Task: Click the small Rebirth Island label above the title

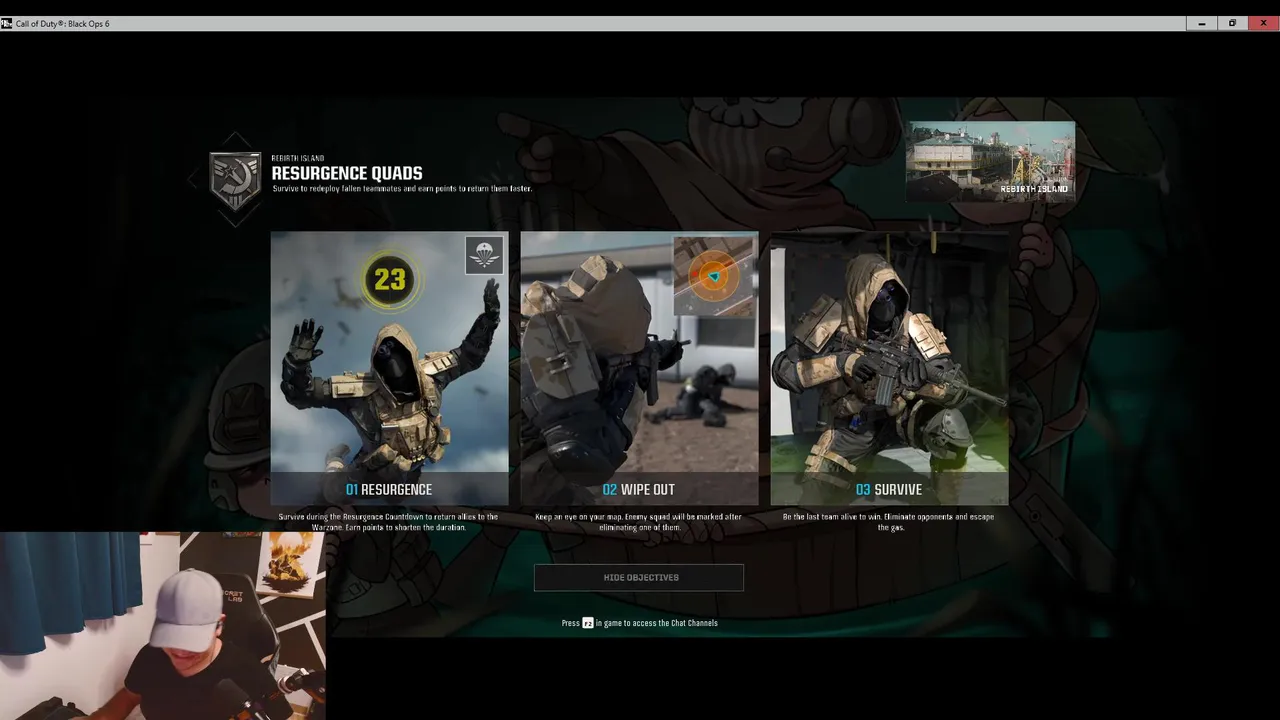Action: coord(298,158)
